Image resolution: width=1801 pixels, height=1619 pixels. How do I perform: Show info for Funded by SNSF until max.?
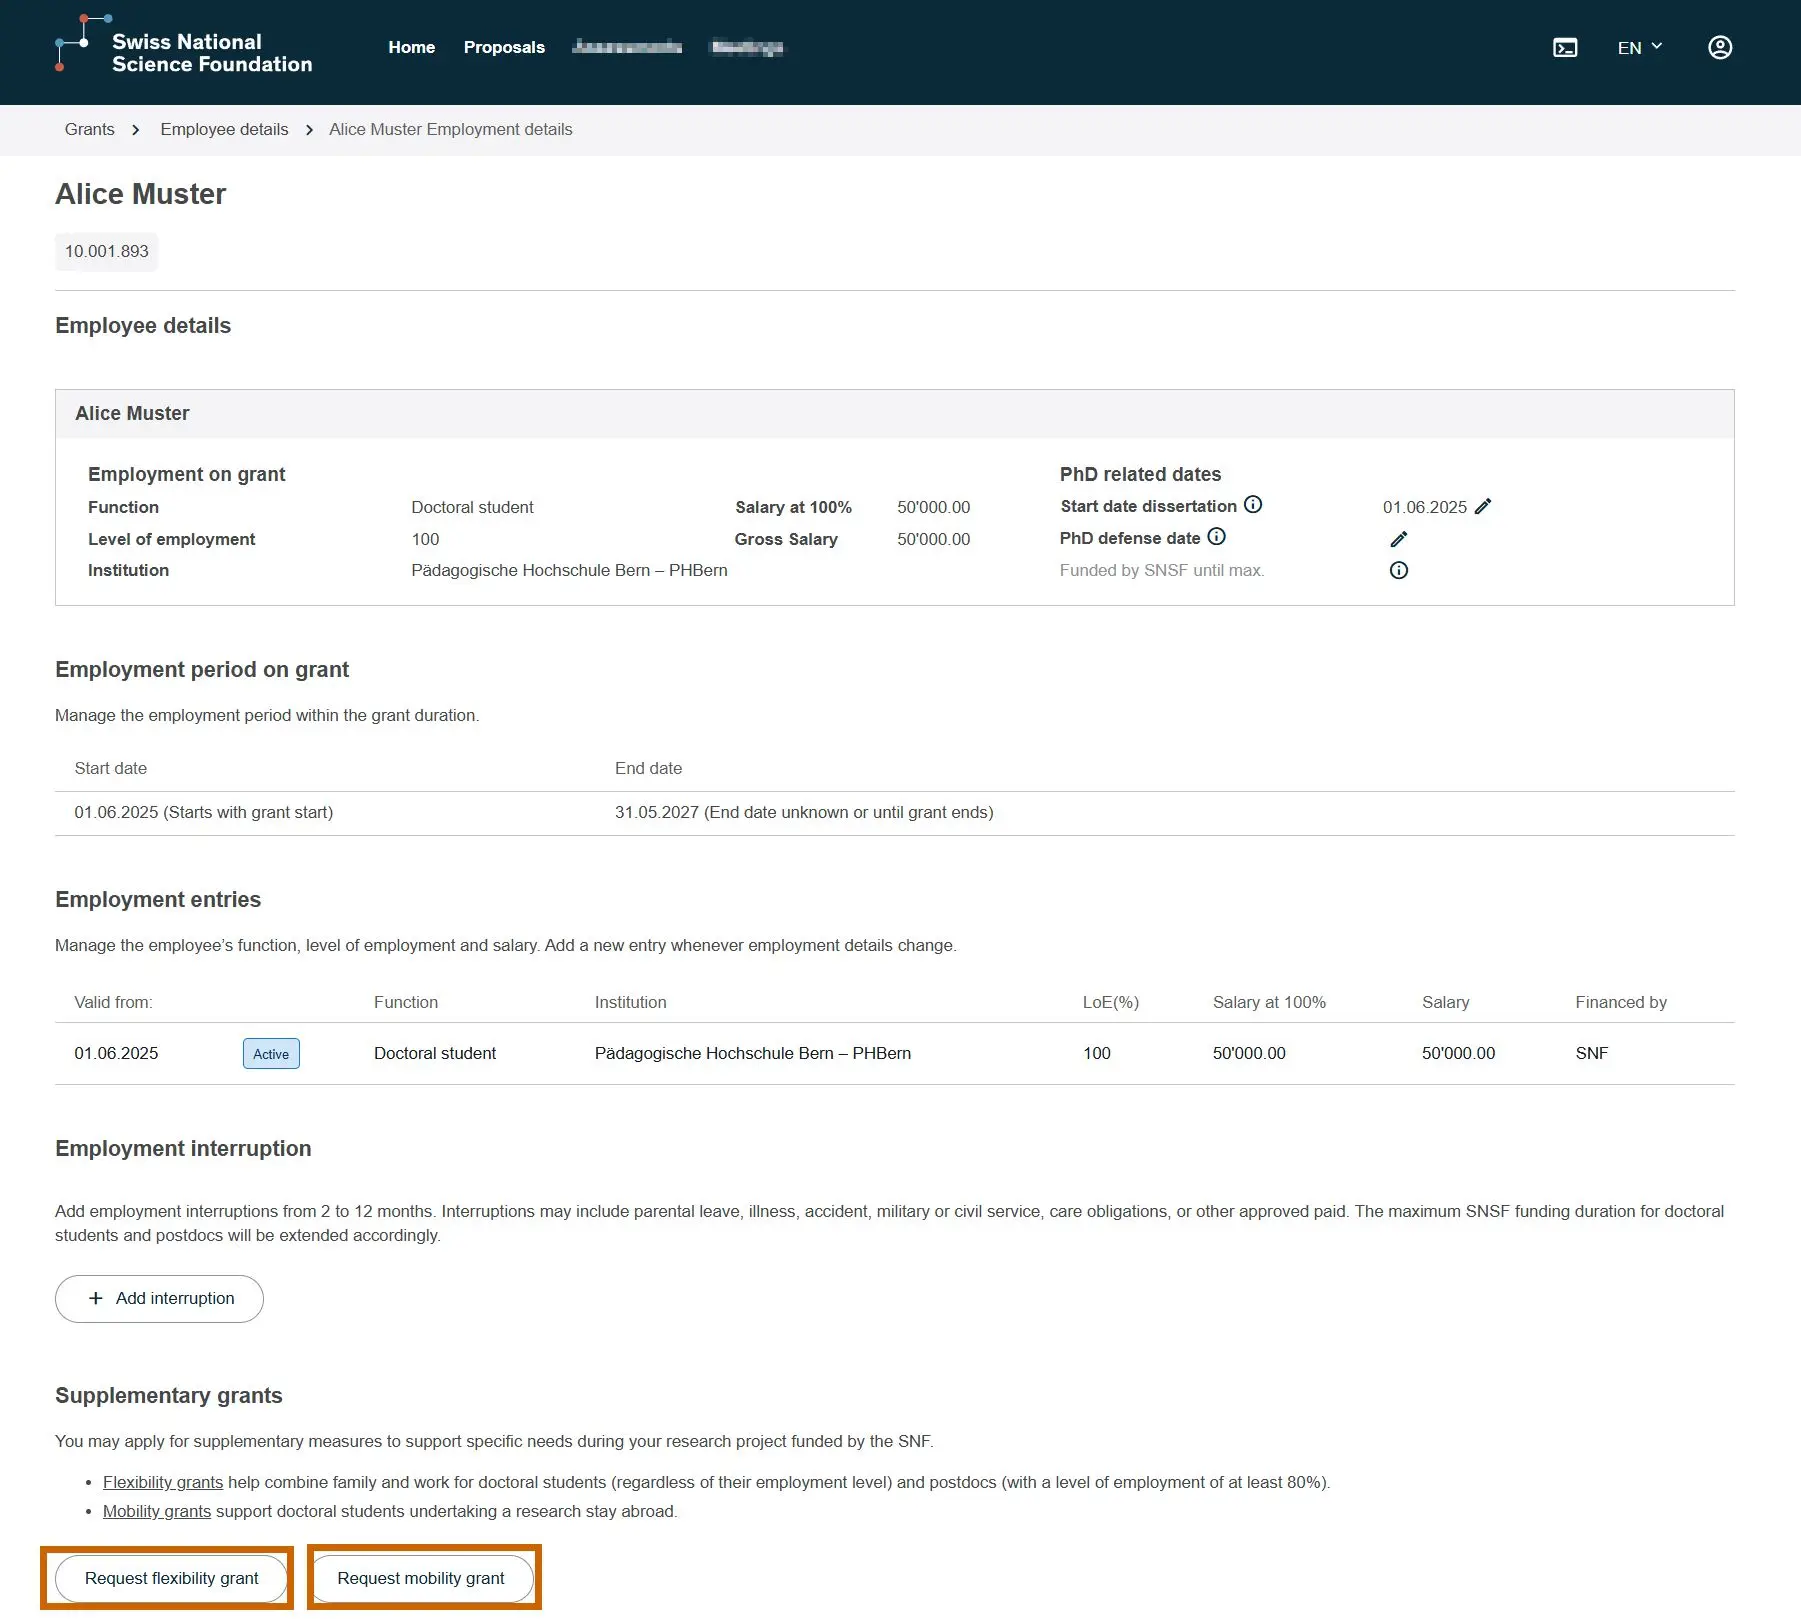click(1399, 570)
